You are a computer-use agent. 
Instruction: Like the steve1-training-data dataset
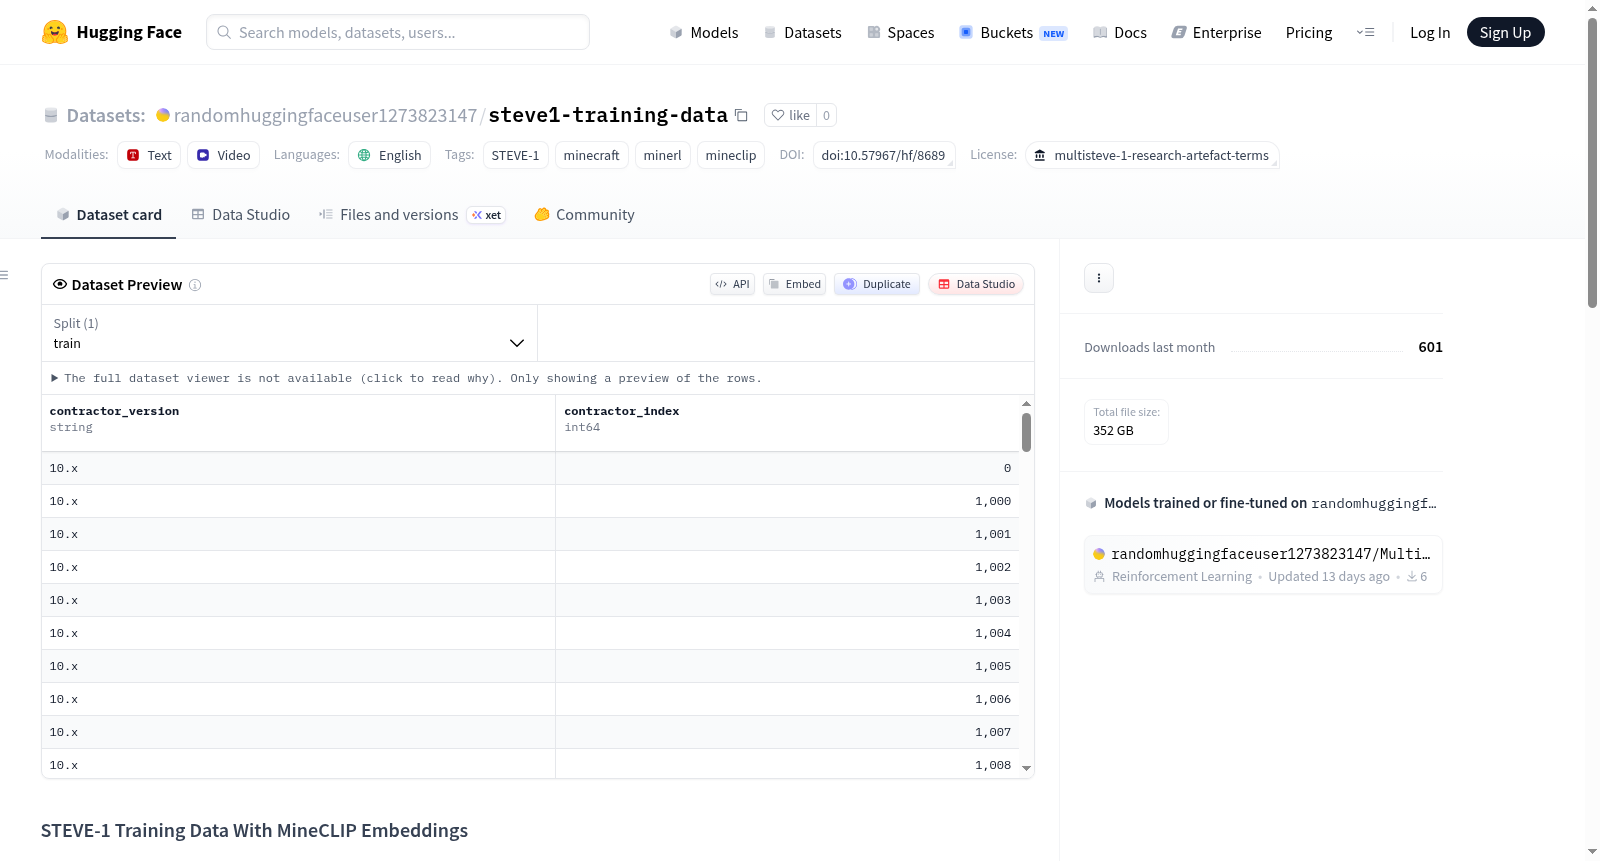791,115
